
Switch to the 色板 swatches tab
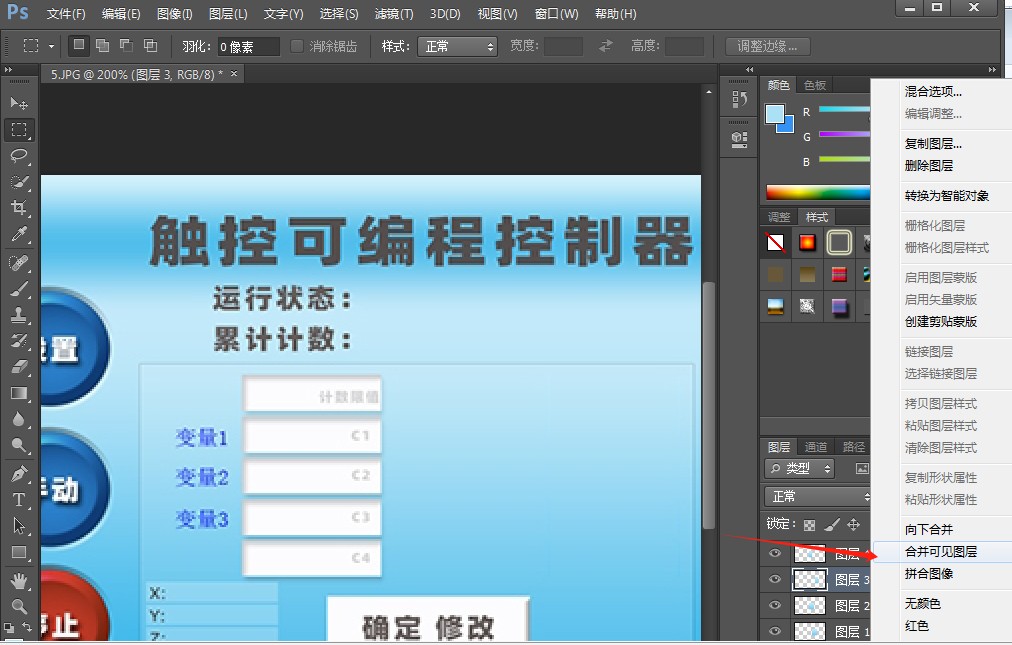[815, 85]
